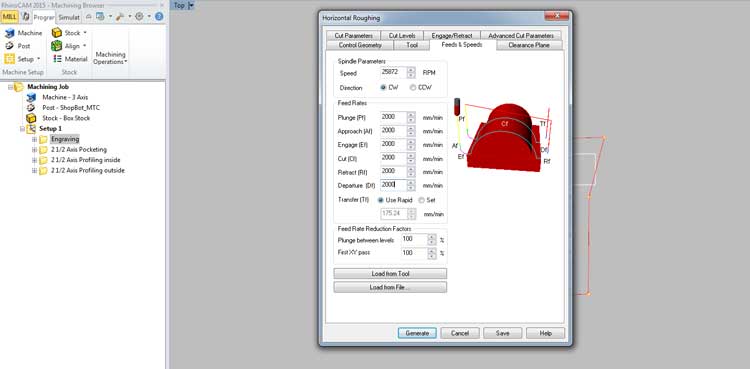This screenshot has width=750, height=369.
Task: Click the feed rates illustration in the dialog
Action: pos(502,134)
